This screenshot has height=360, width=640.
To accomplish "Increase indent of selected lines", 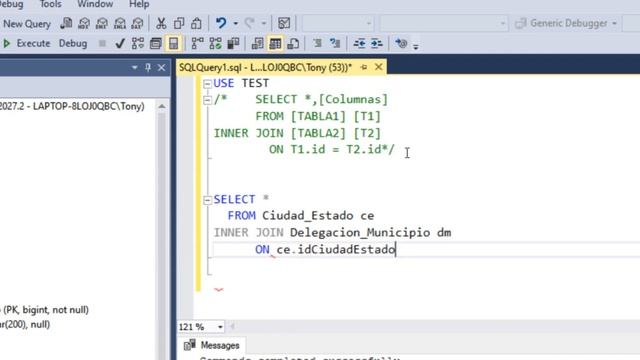I will 377,43.
